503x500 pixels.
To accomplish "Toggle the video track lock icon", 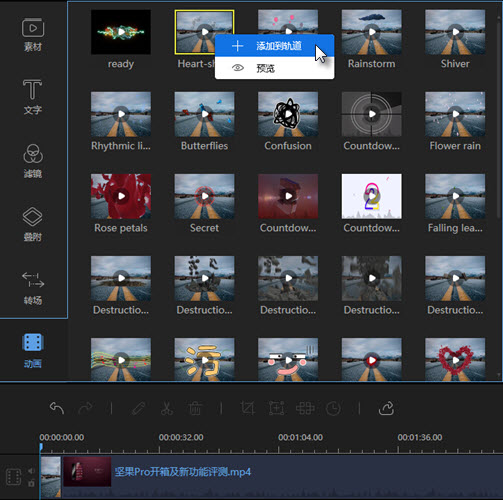I will (x=31, y=483).
